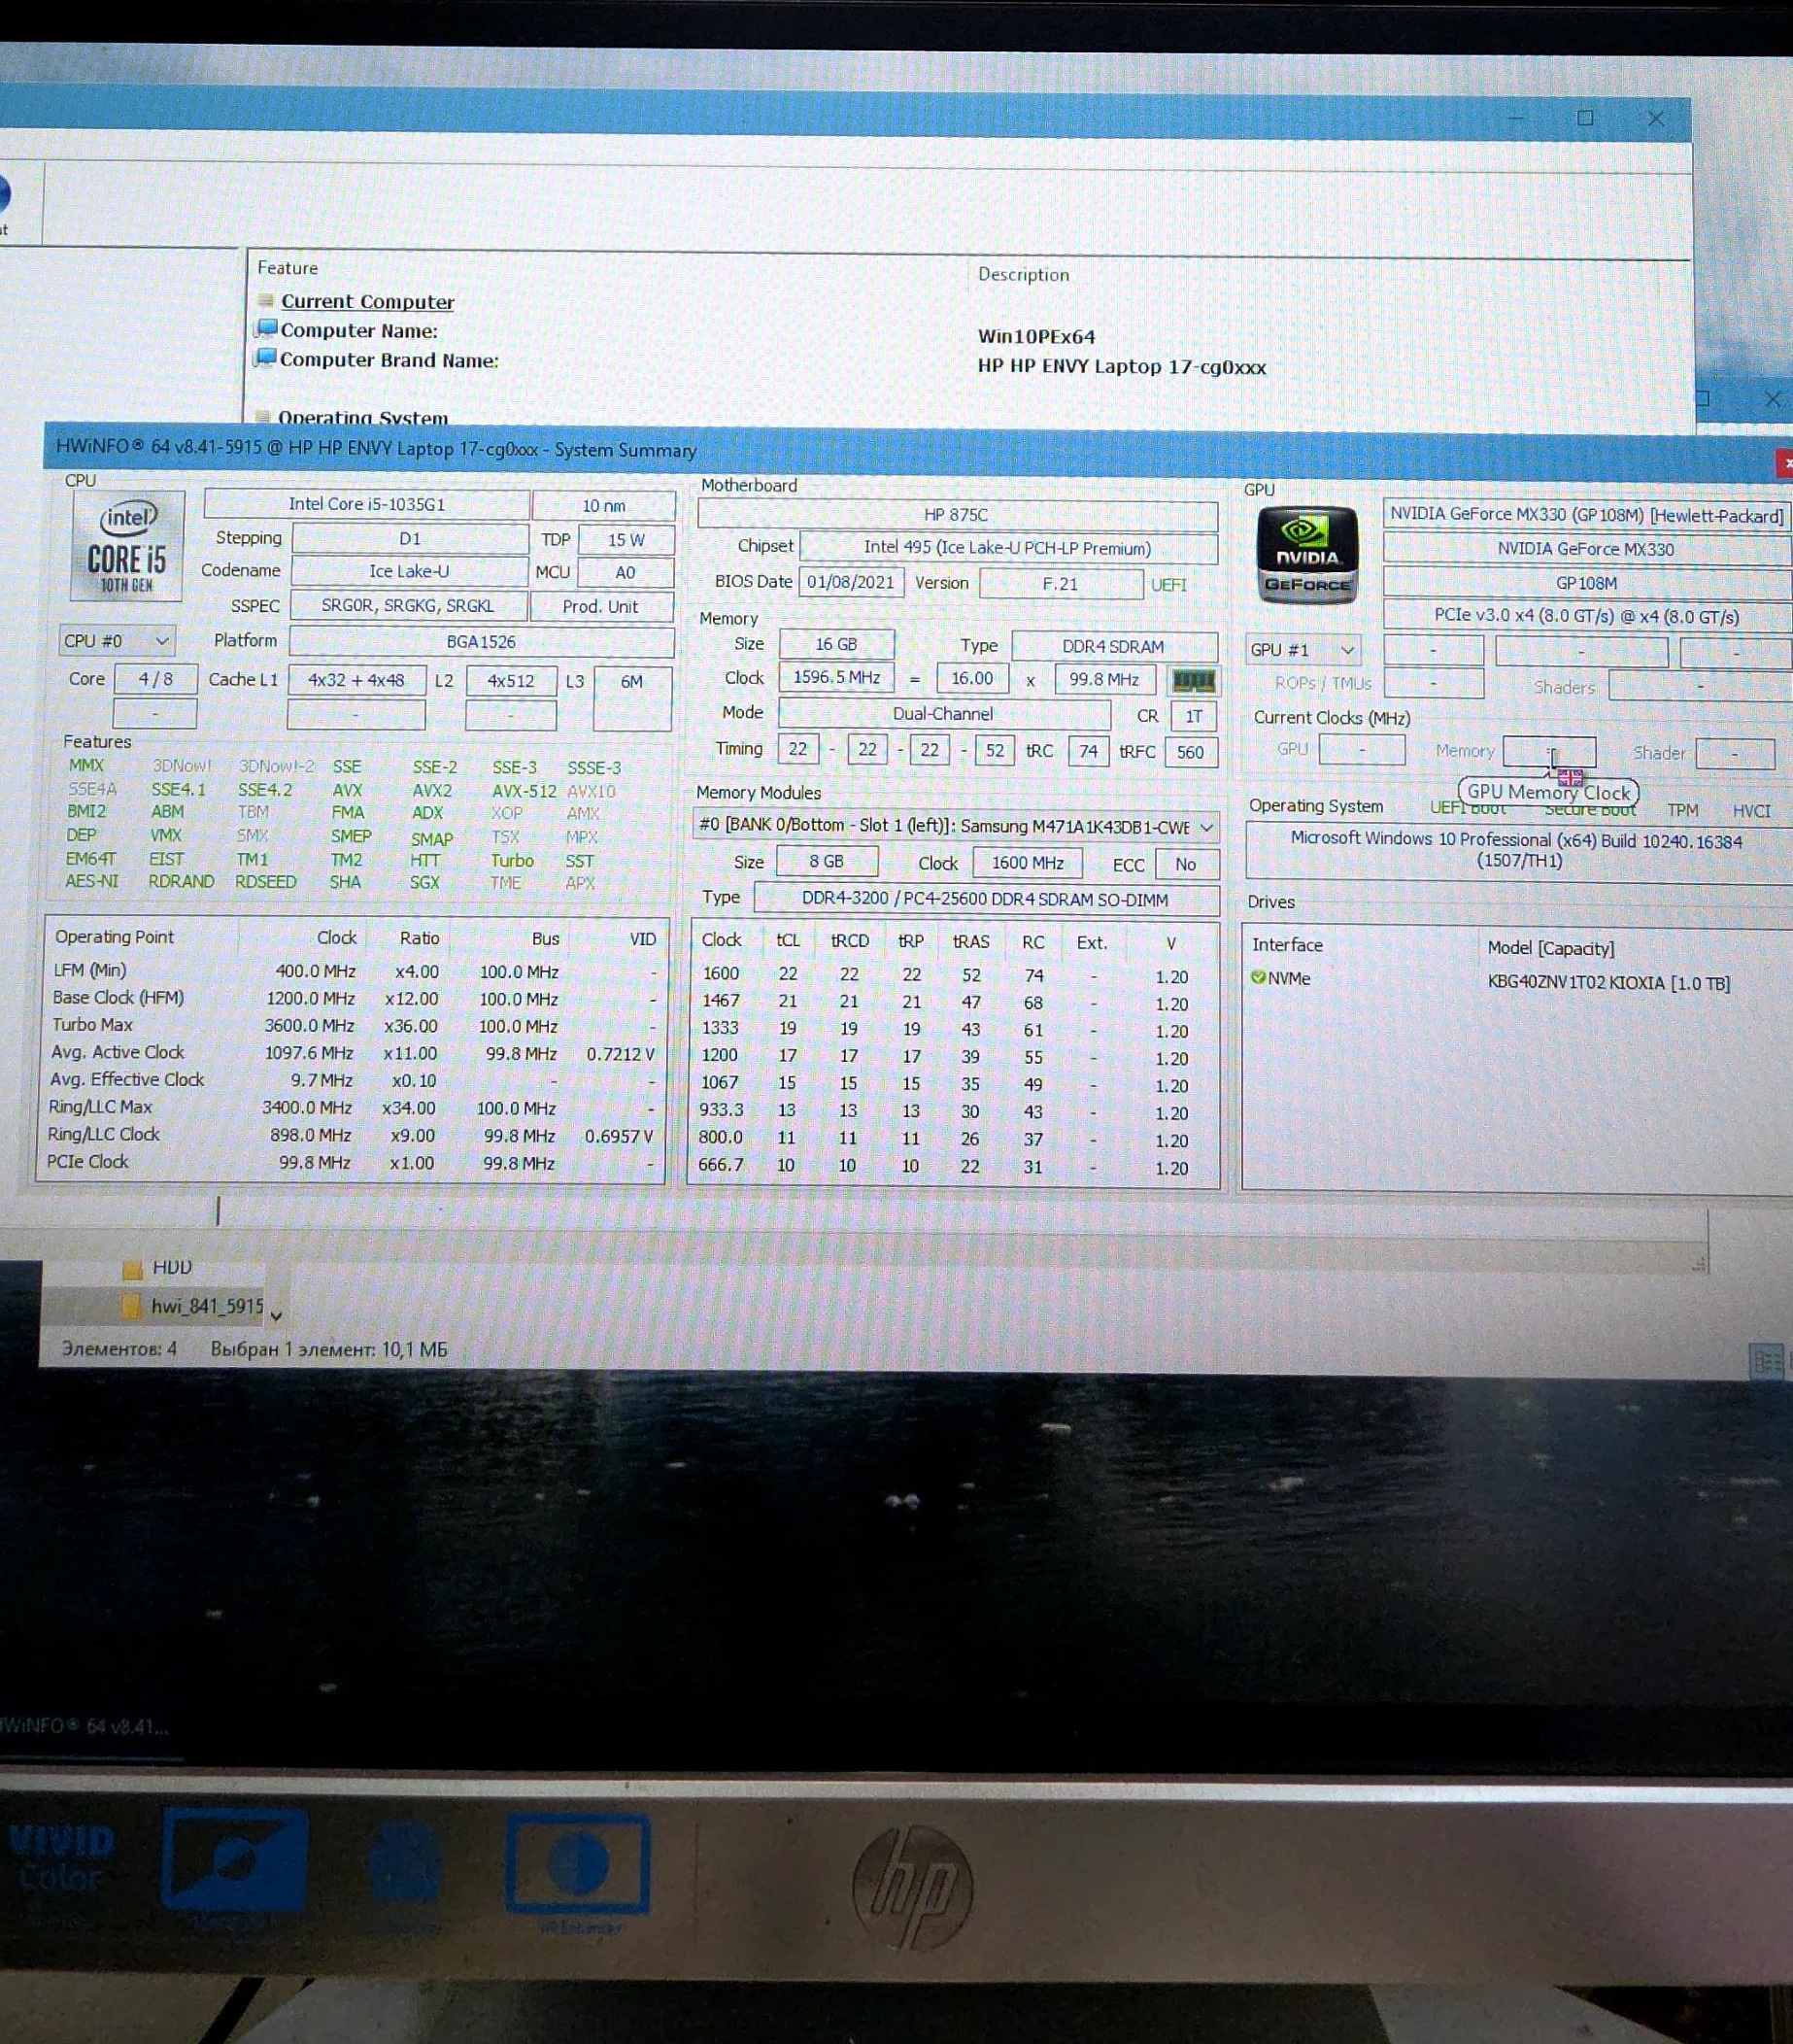Click the Ring/LLC Max row
Viewport: 1793px width, 2044px height.
[x=353, y=1108]
